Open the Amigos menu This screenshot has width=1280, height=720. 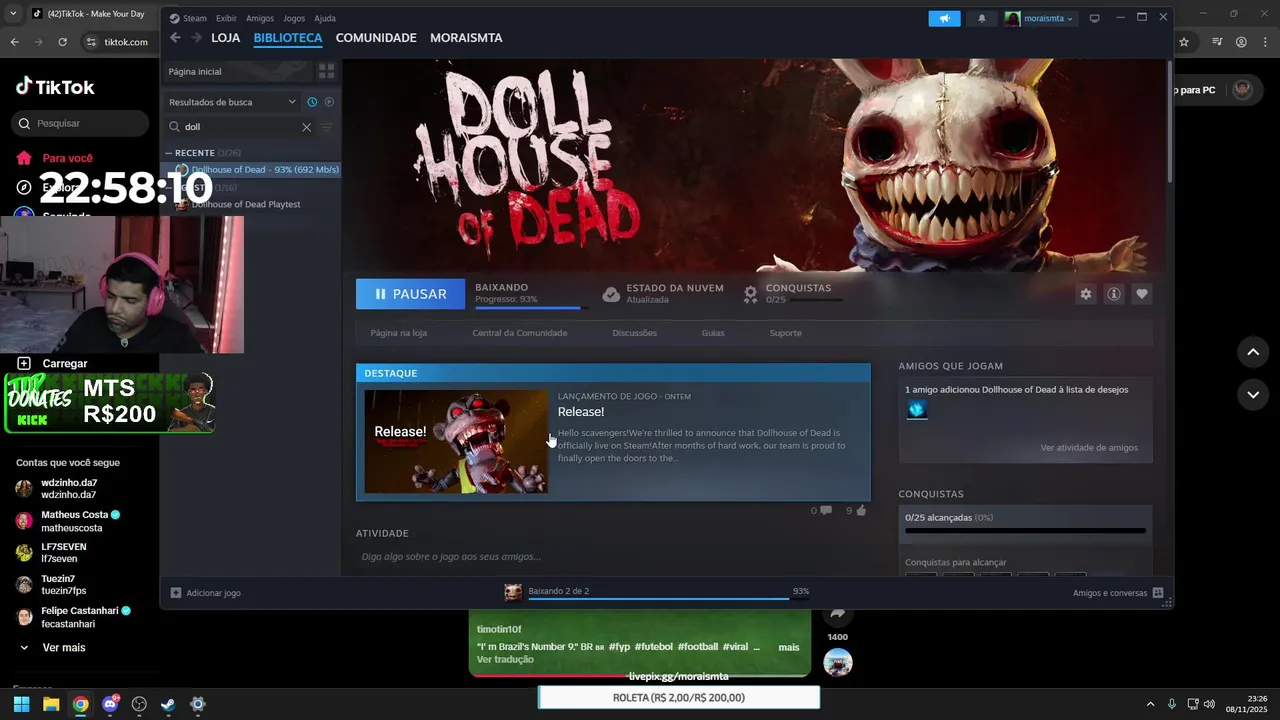click(x=260, y=18)
